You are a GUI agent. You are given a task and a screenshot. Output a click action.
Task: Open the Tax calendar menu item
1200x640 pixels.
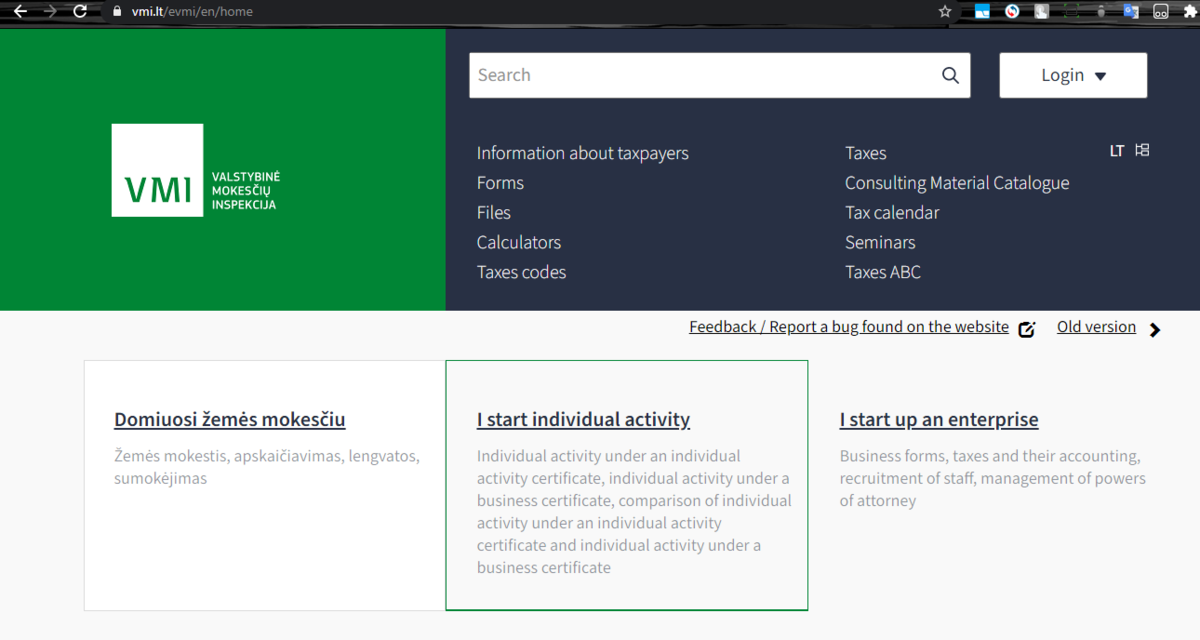coord(892,213)
